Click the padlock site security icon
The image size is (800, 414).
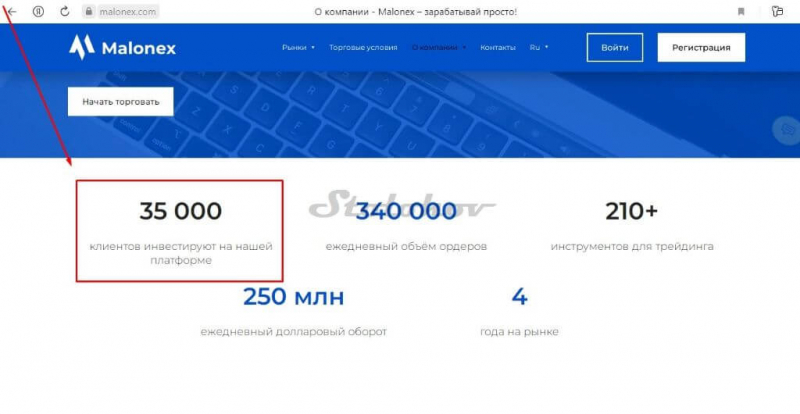pos(89,11)
